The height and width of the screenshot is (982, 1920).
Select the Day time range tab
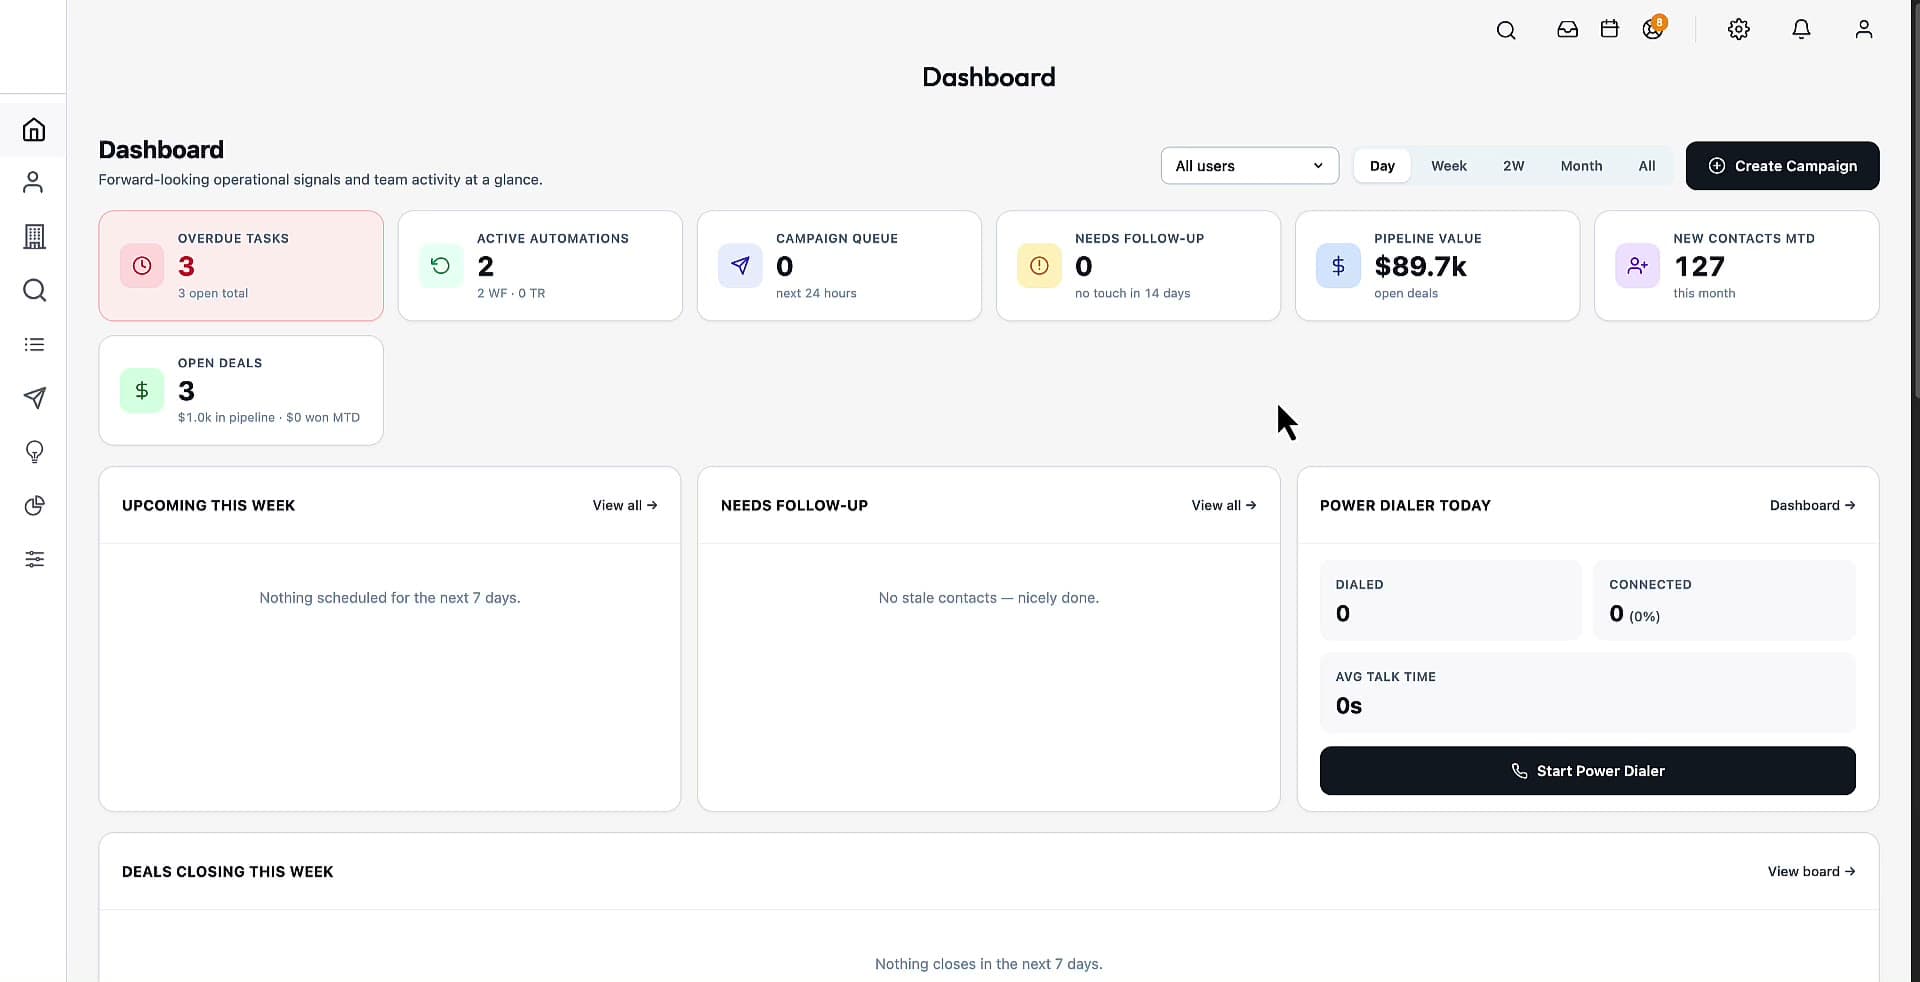pos(1382,166)
